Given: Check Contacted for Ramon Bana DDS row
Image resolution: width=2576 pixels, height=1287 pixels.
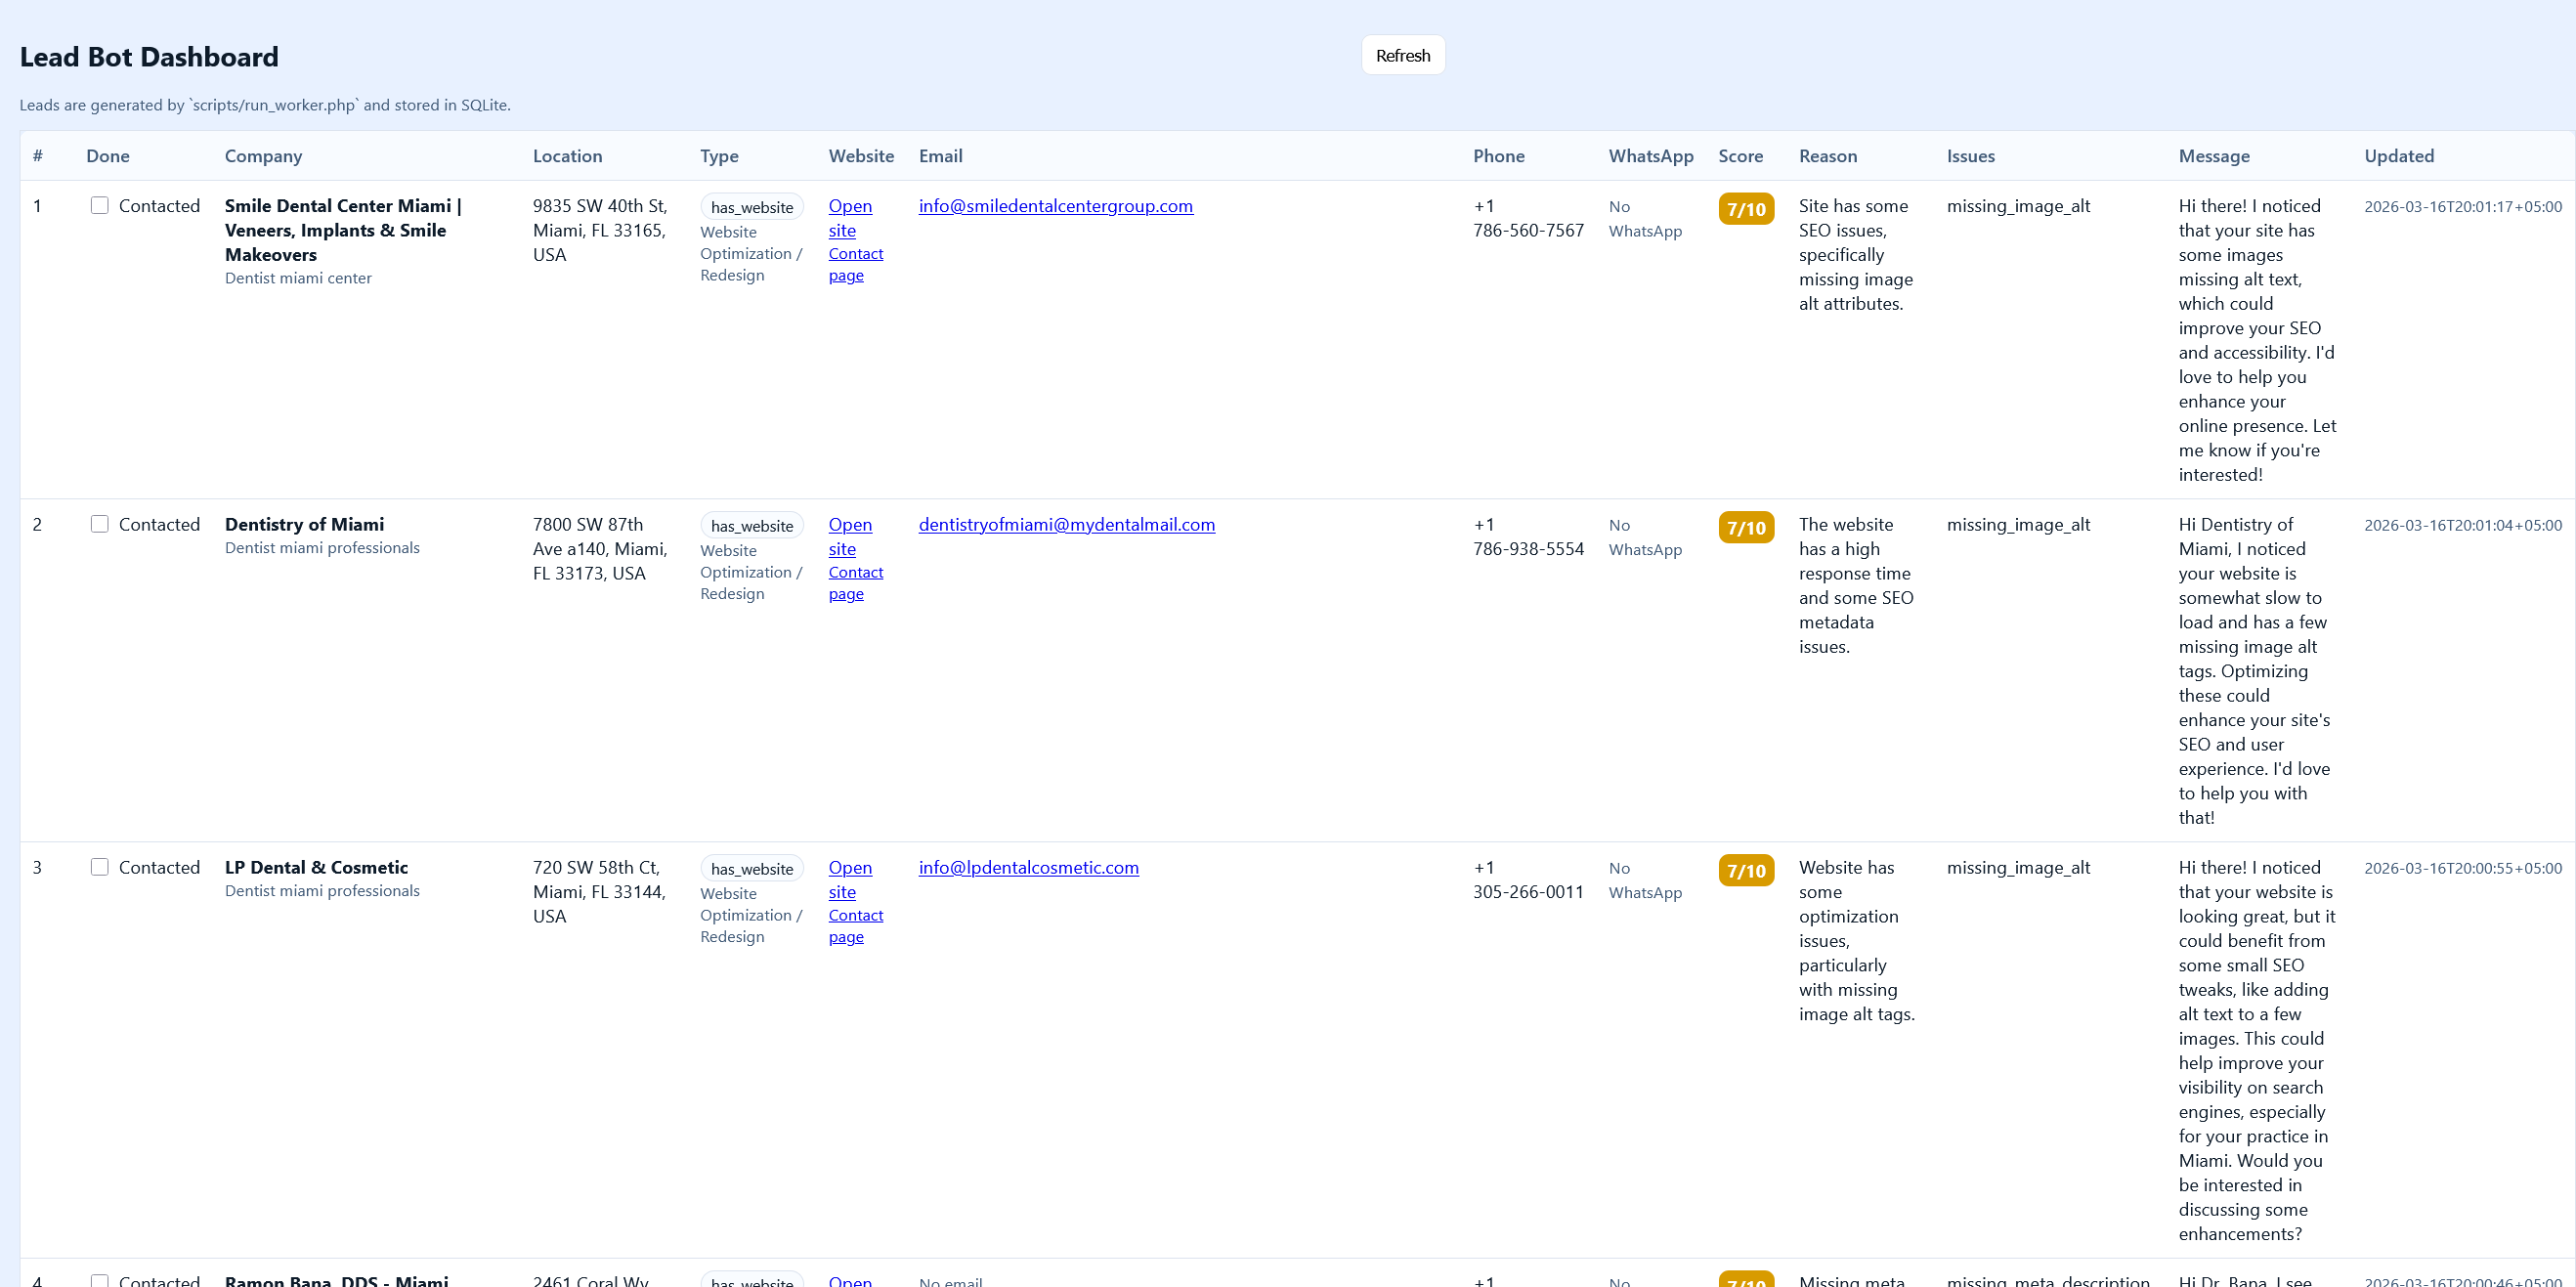Looking at the screenshot, I should point(100,1280).
